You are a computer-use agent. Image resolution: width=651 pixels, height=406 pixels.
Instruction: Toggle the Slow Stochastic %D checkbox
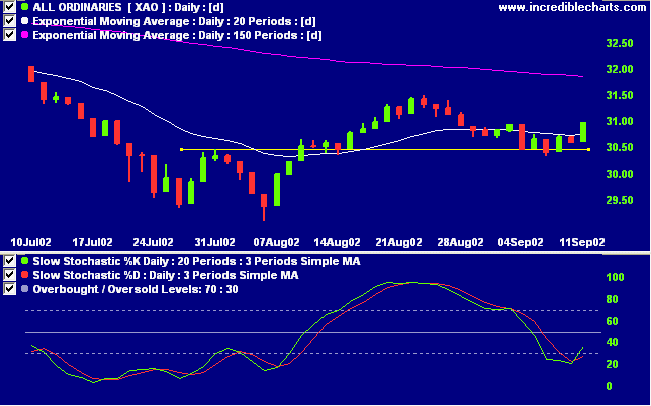point(10,274)
